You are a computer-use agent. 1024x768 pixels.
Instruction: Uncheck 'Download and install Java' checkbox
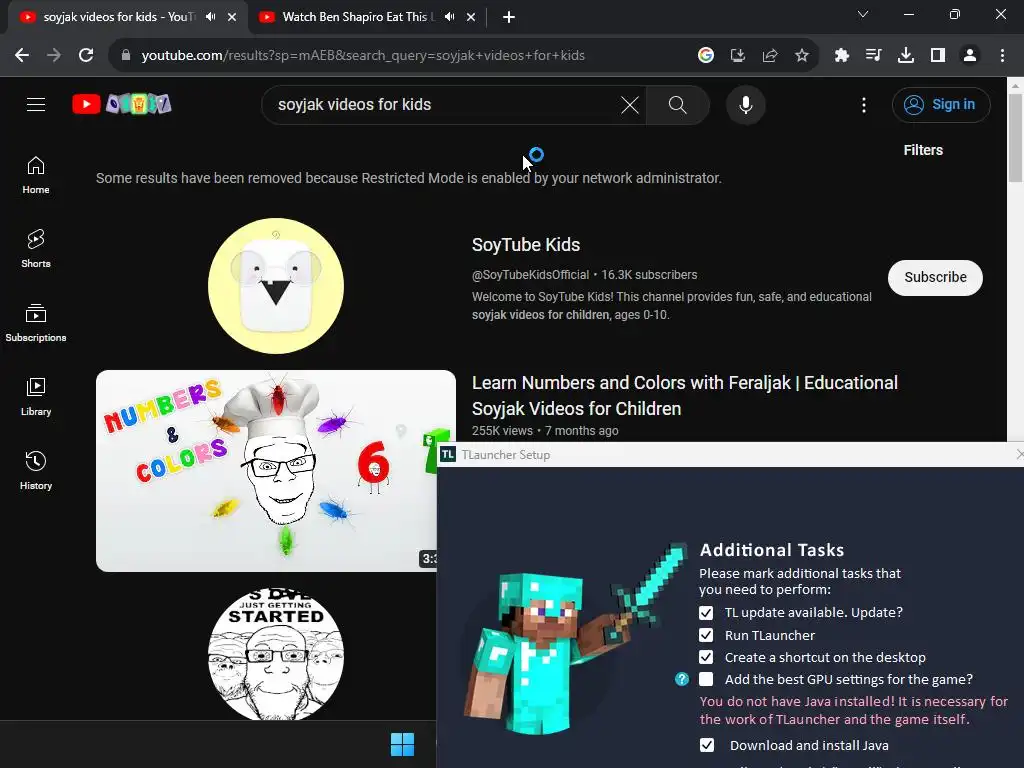(x=707, y=745)
